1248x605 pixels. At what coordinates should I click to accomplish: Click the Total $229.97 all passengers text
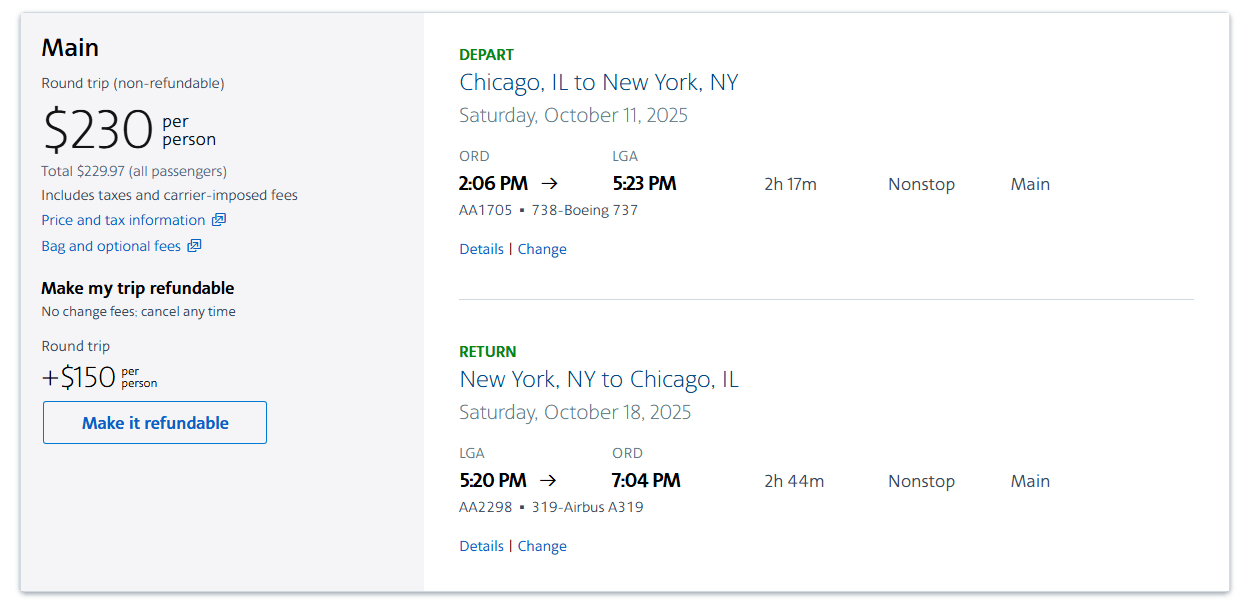(x=134, y=171)
